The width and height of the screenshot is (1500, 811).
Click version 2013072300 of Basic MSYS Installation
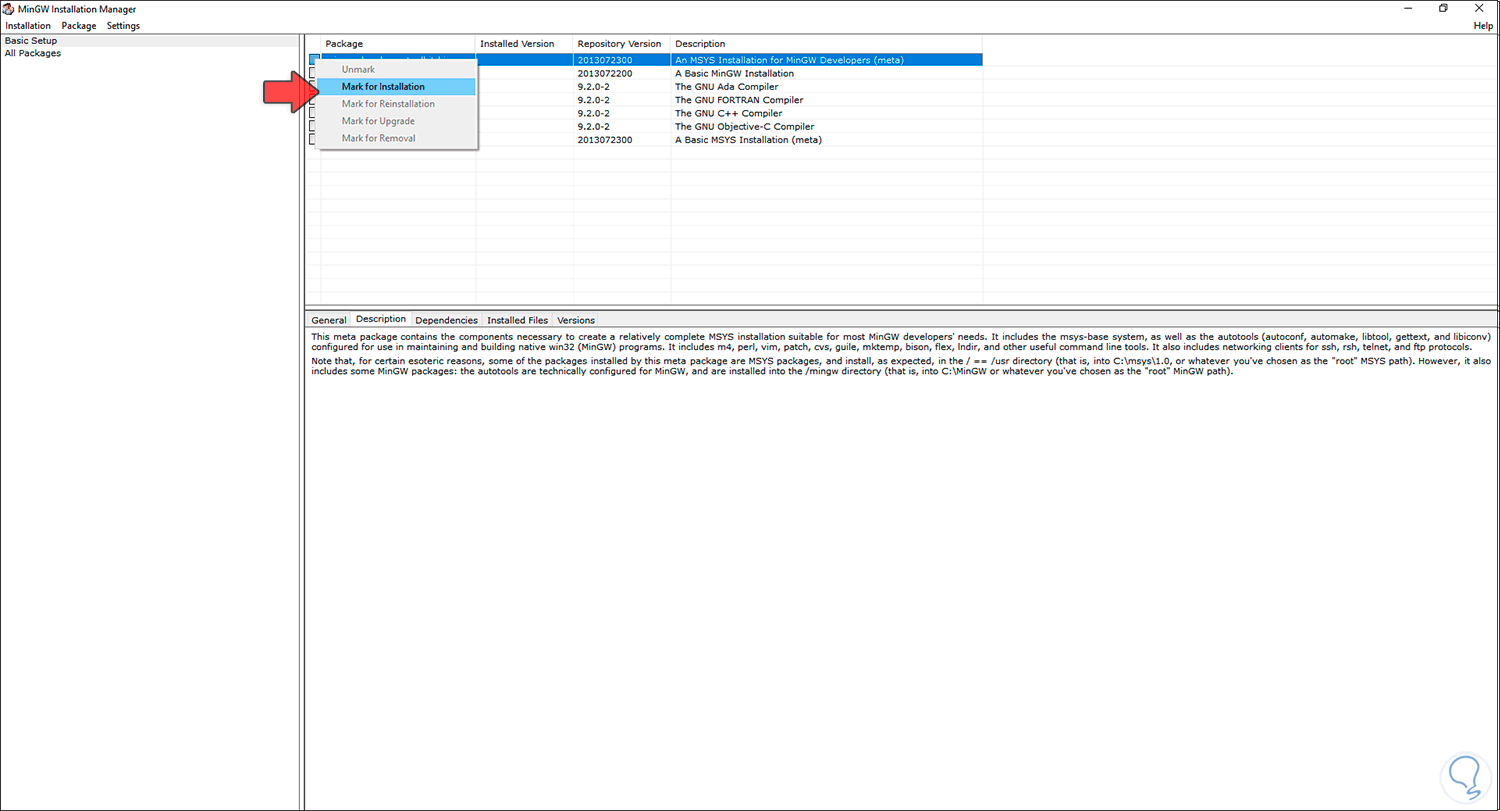tap(605, 140)
